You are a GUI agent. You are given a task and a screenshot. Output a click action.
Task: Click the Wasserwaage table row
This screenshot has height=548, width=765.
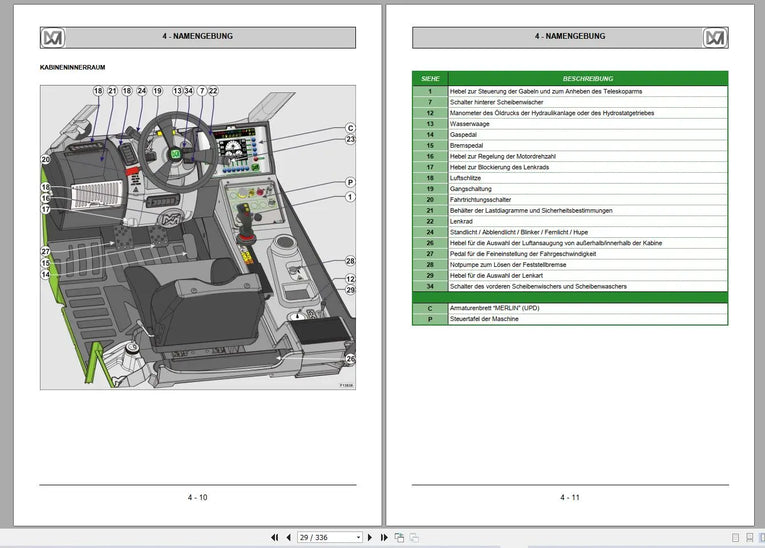(570, 124)
